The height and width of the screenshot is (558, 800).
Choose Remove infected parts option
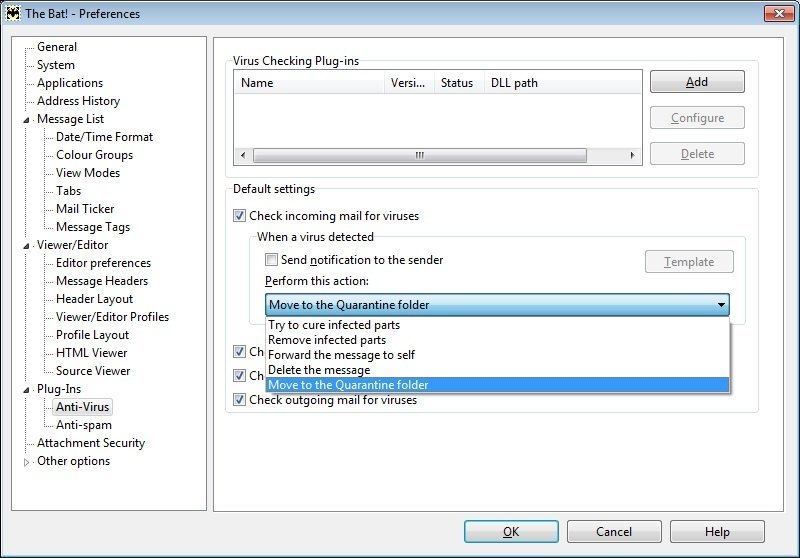click(x=497, y=340)
